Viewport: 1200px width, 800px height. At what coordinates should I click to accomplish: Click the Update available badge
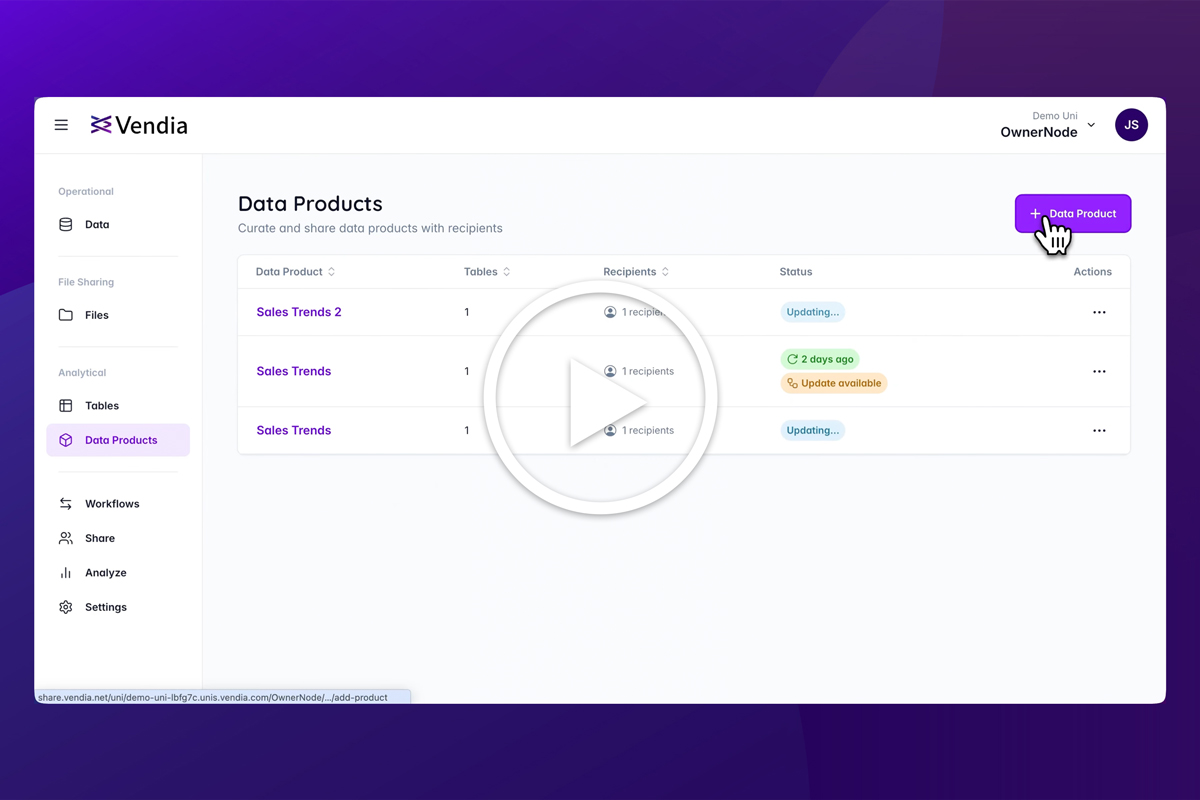tap(834, 383)
